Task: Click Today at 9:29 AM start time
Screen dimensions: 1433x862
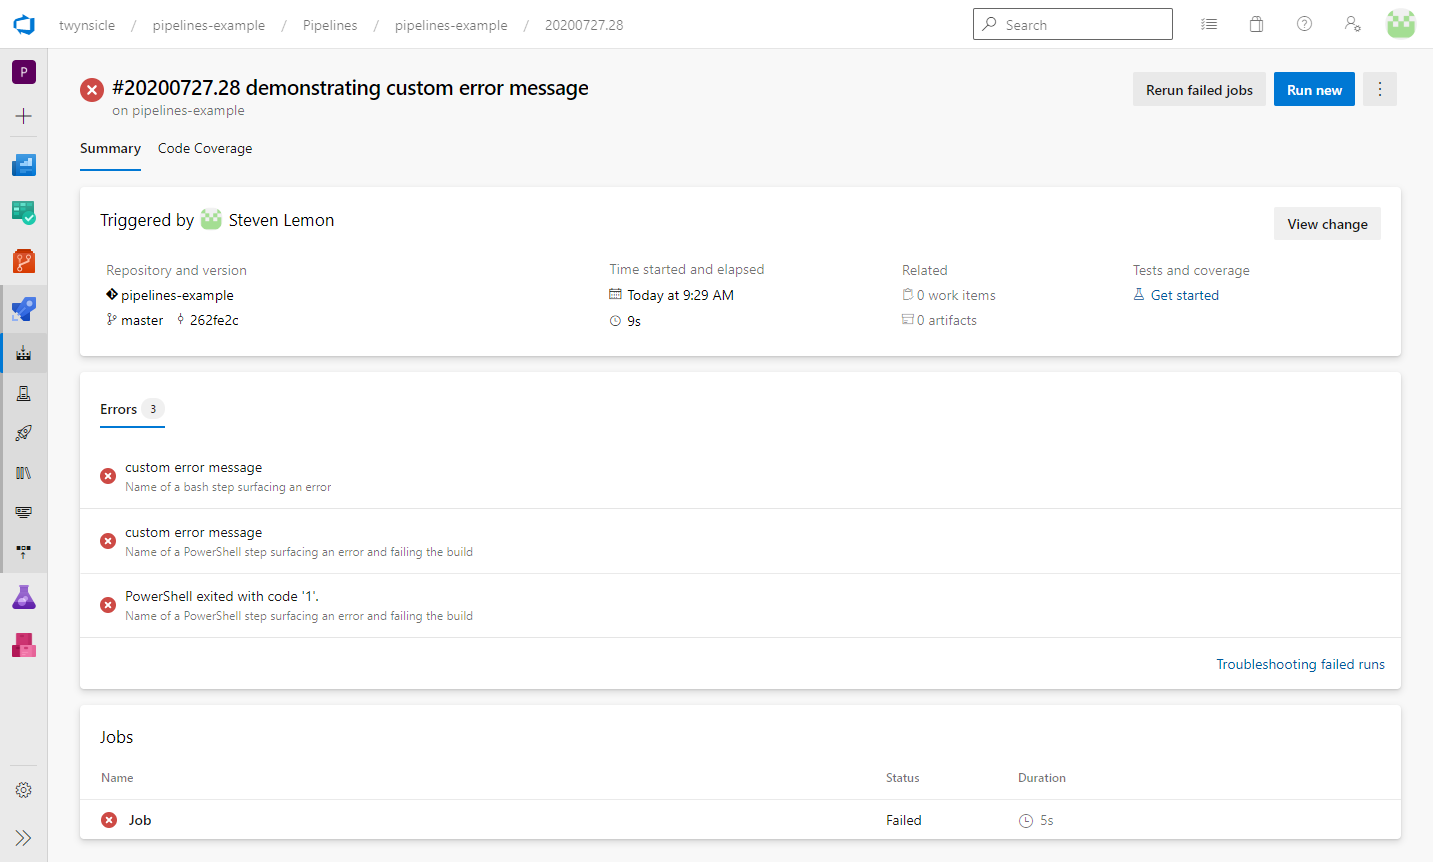Action: (x=680, y=295)
